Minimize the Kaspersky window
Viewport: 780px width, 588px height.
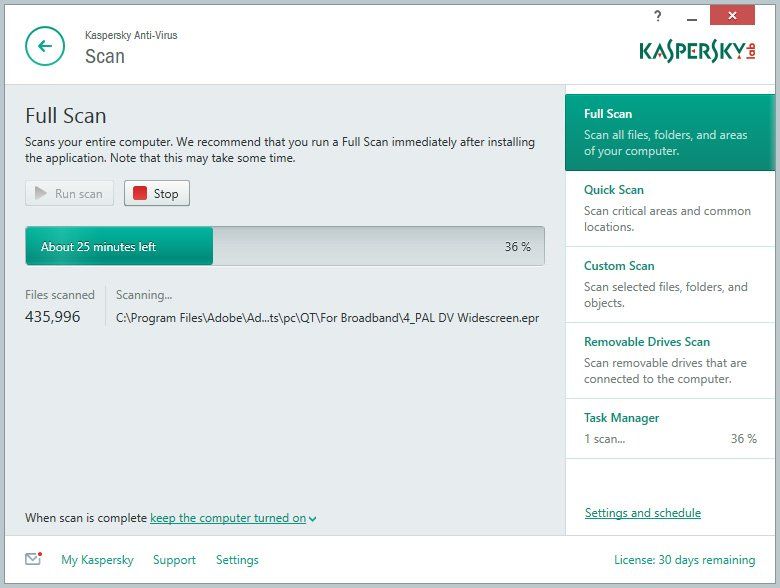[691, 18]
